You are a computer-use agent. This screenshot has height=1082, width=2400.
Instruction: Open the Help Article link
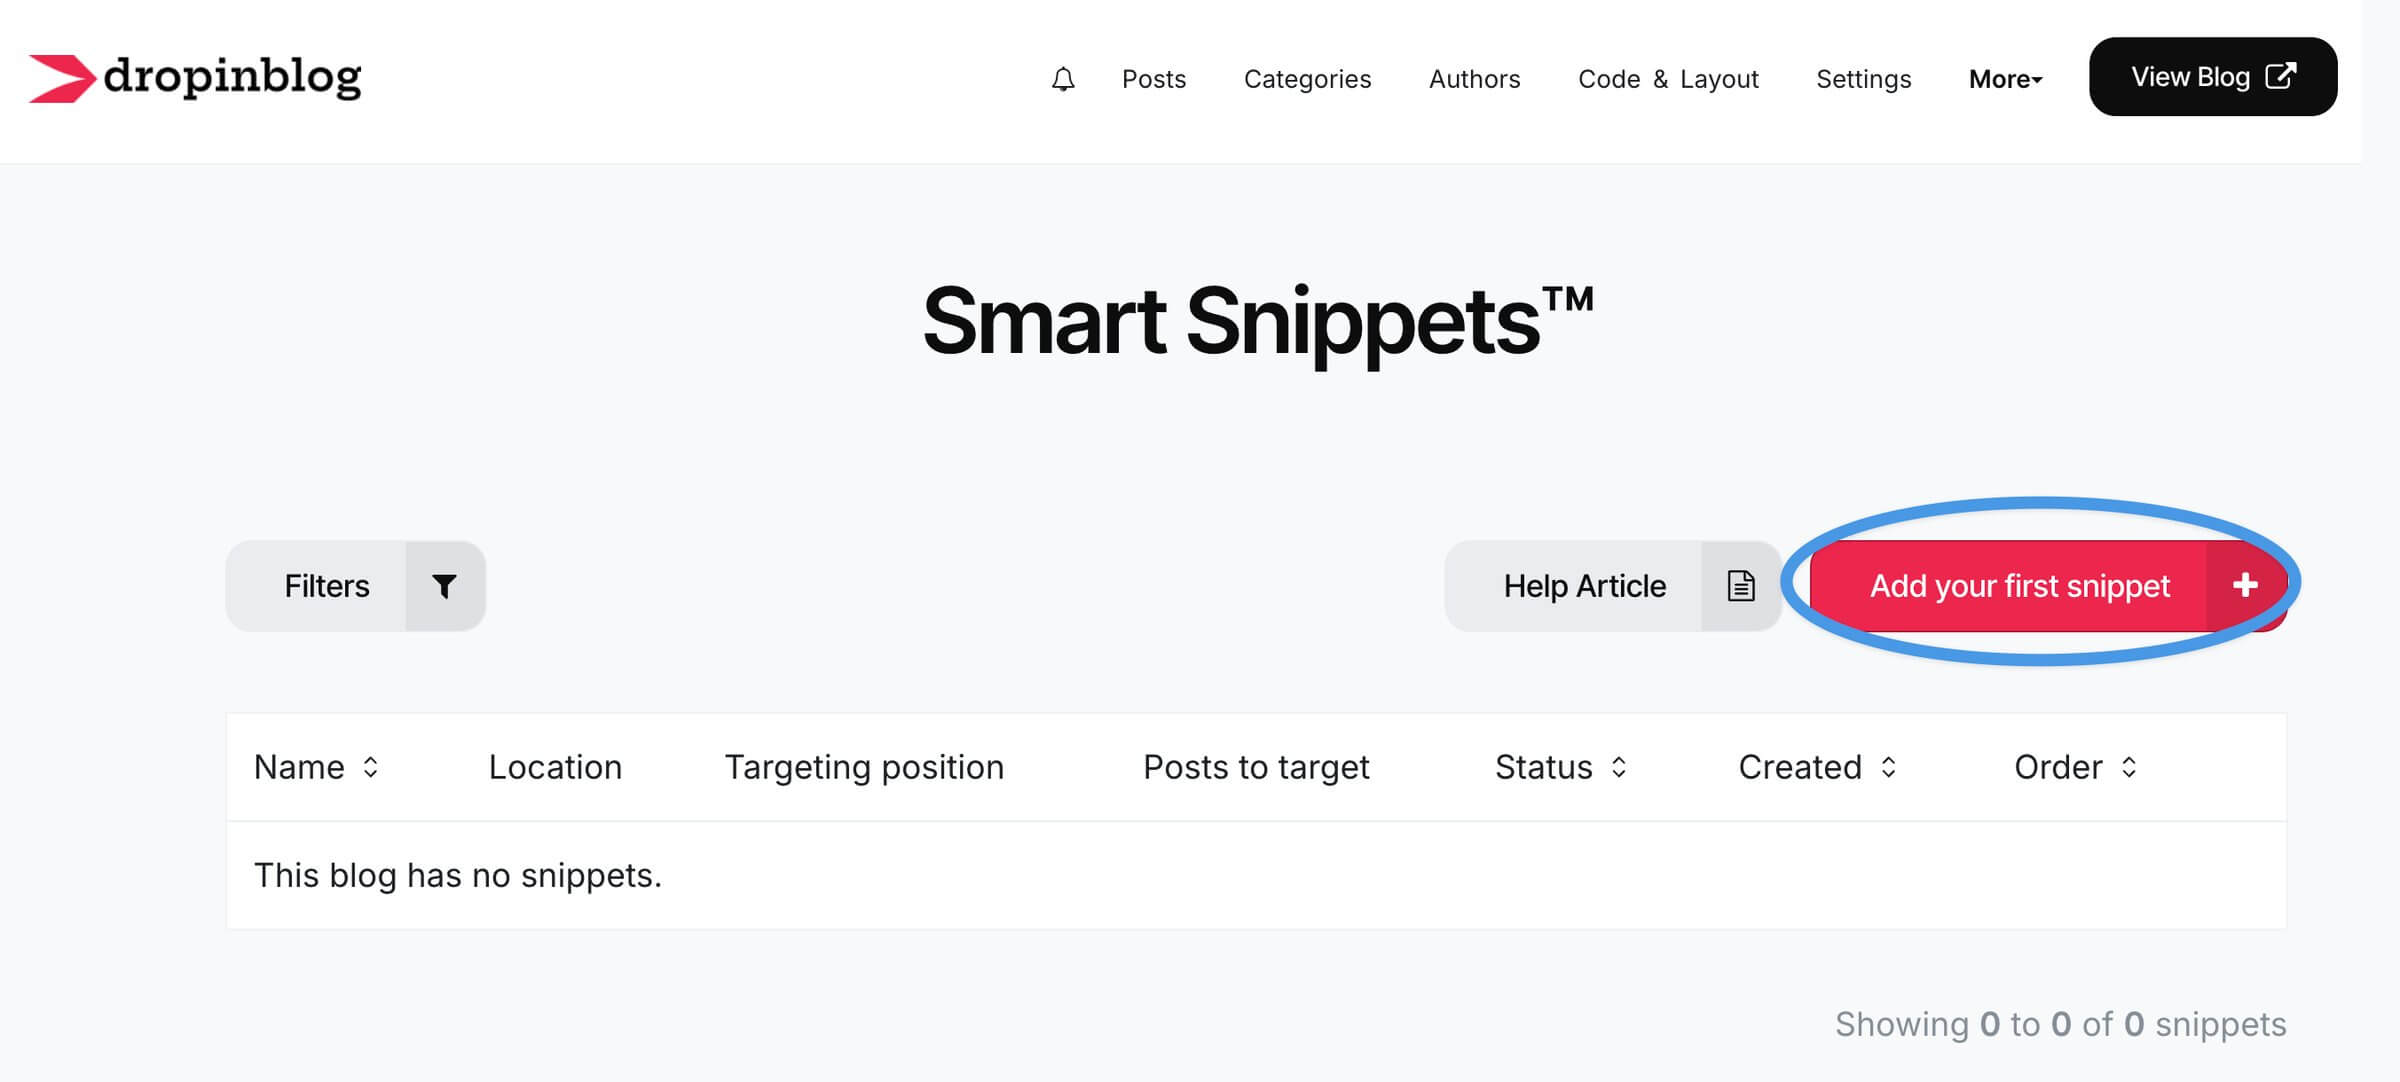pos(1584,585)
